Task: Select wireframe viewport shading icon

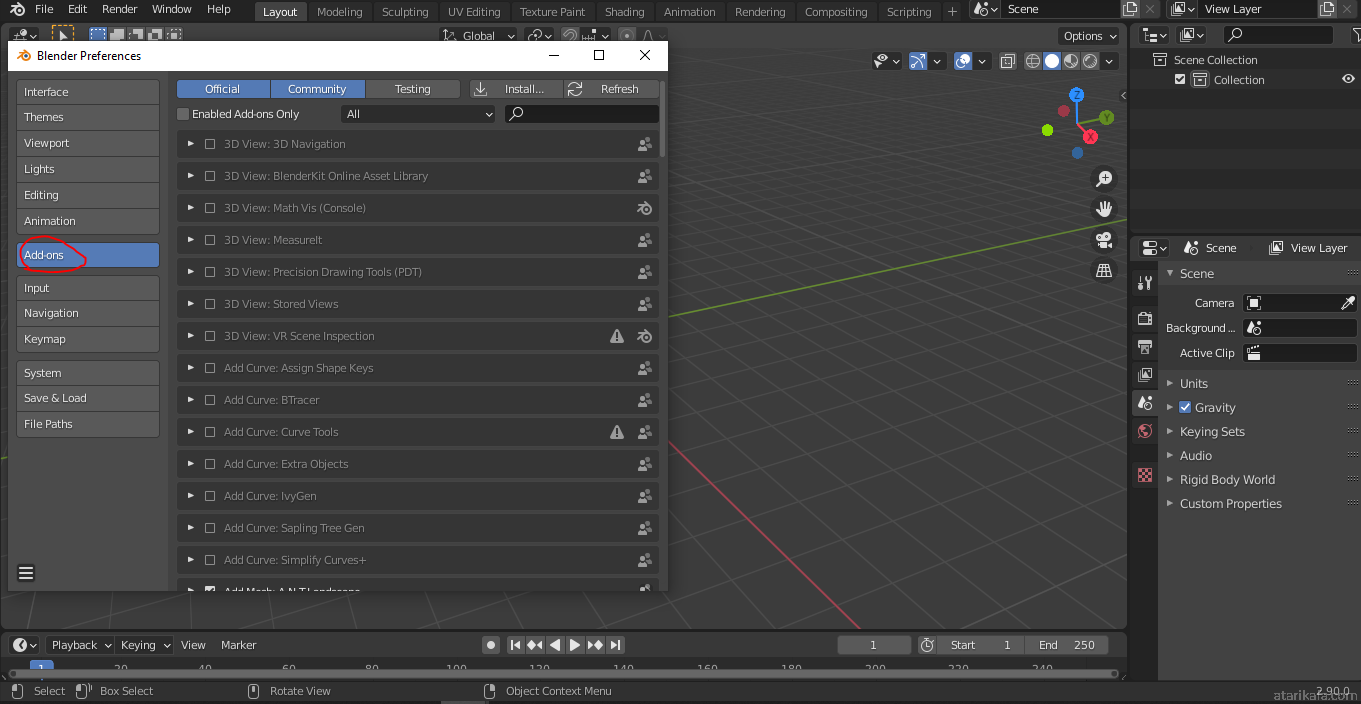Action: tap(1034, 61)
